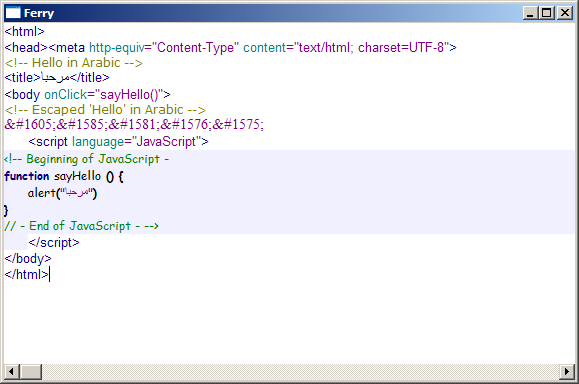Click the onClick attribute name
579x384 pixels.
point(65,95)
